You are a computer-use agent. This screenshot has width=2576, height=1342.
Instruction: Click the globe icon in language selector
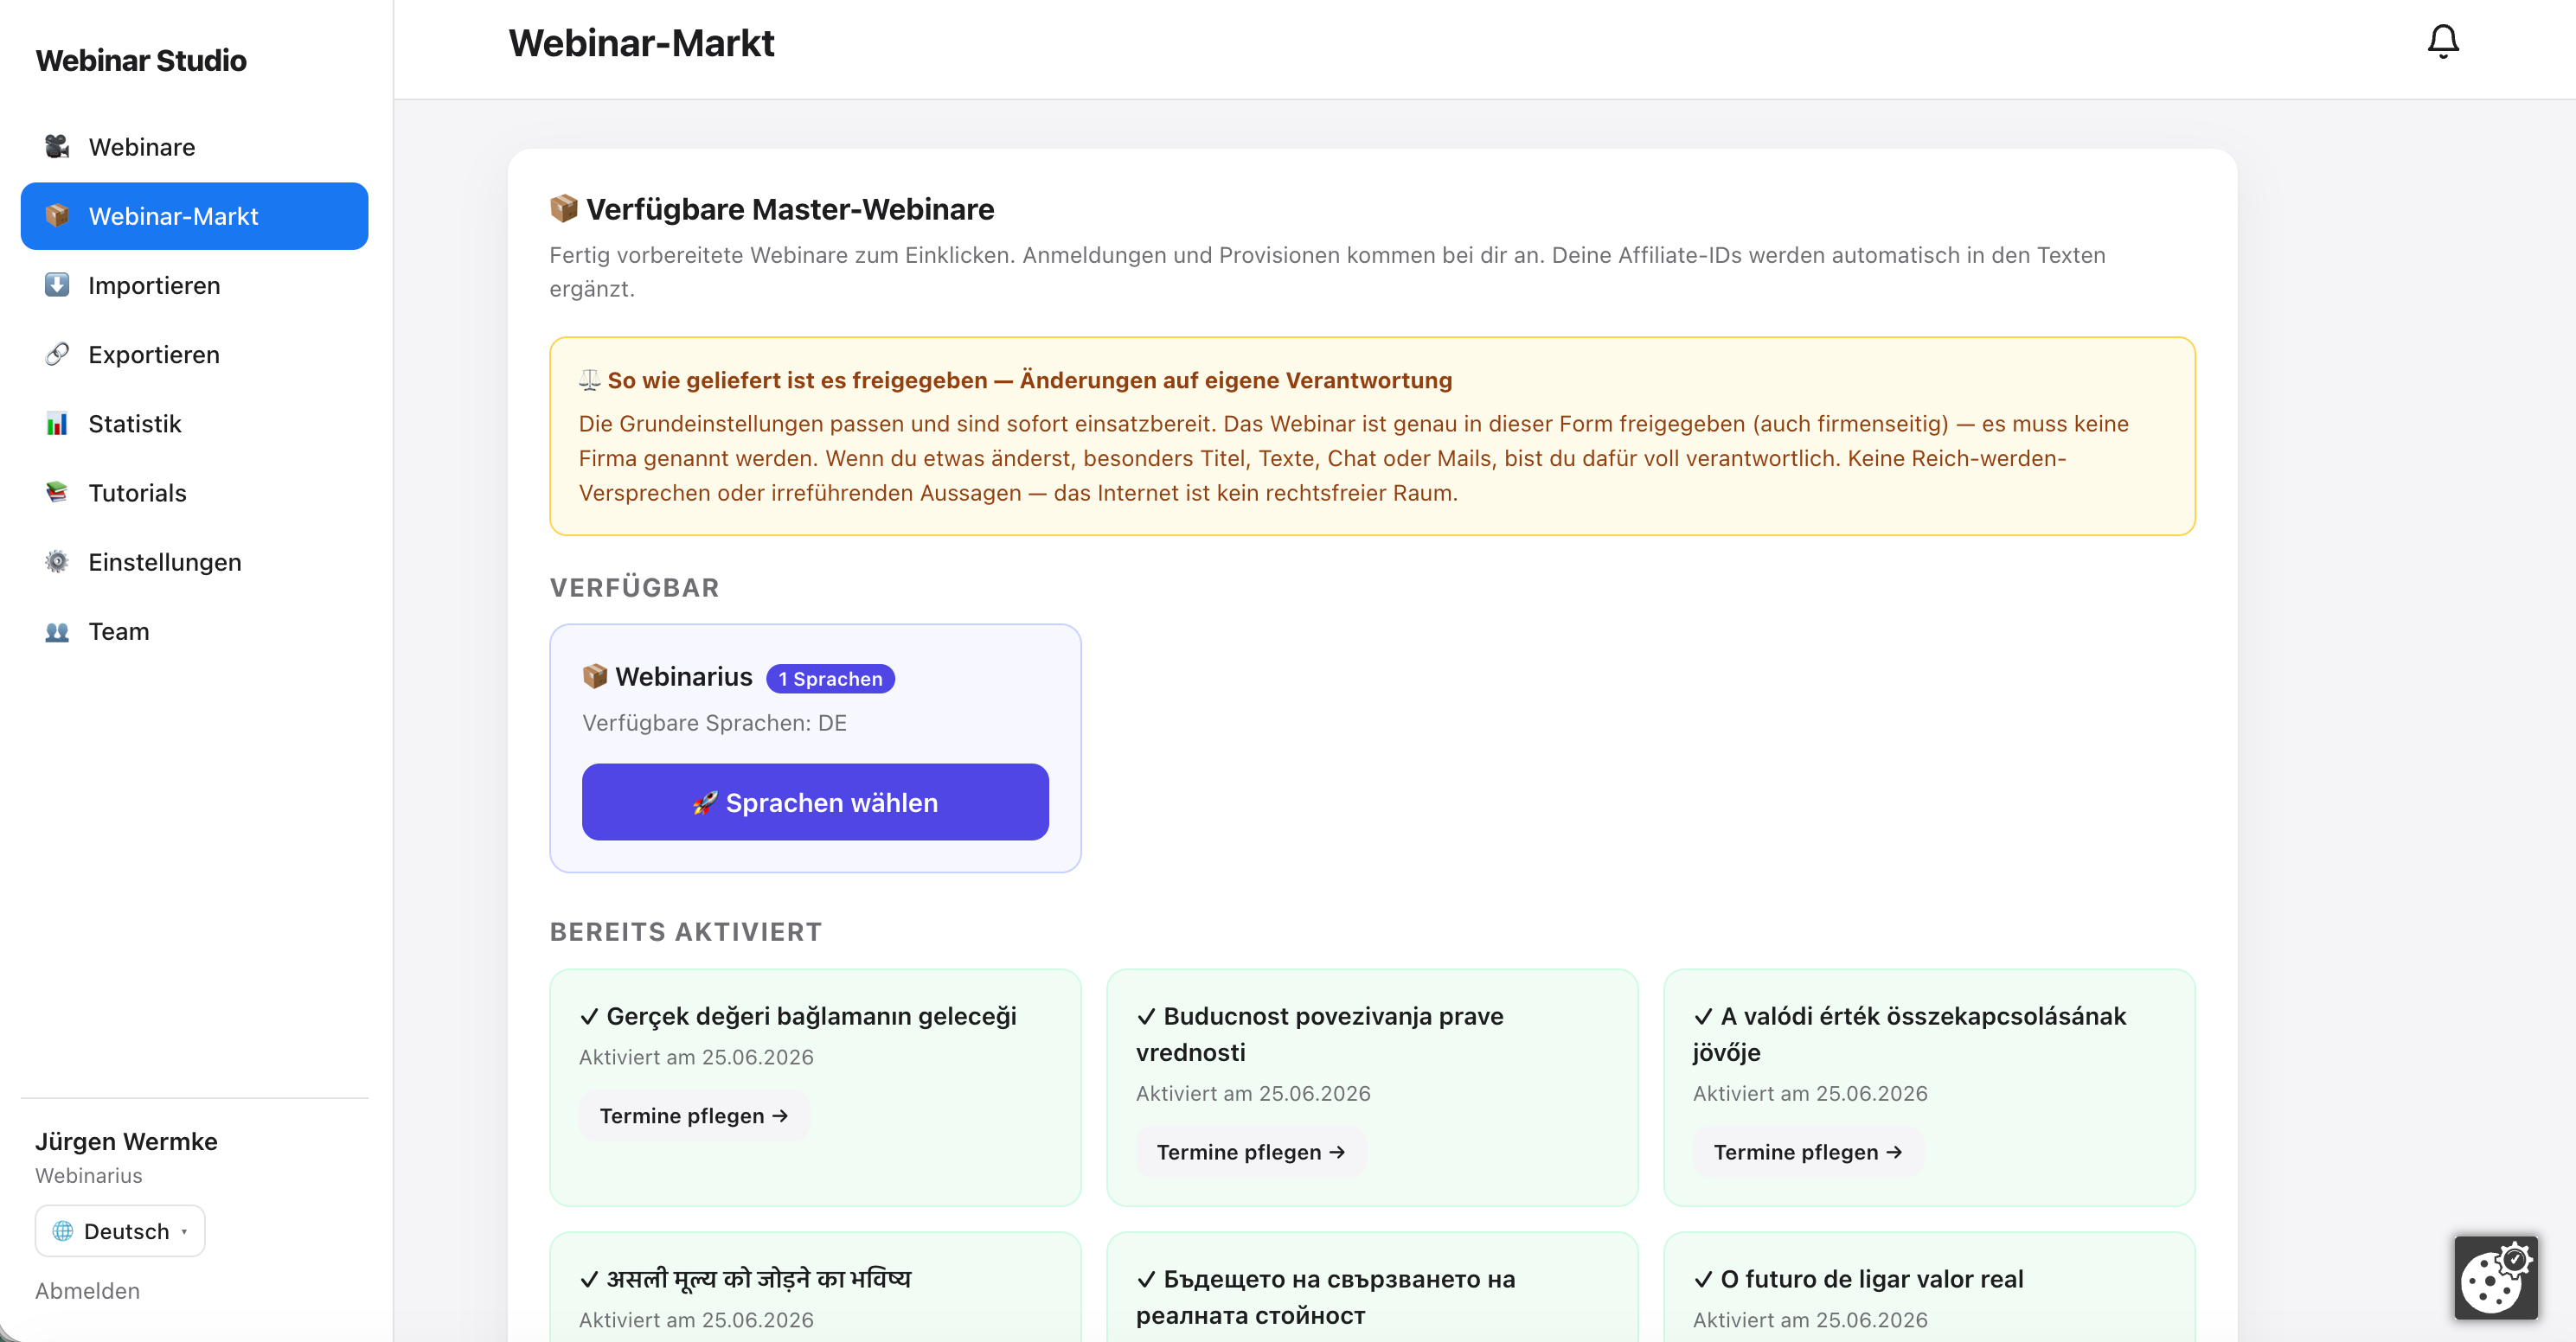click(x=63, y=1231)
